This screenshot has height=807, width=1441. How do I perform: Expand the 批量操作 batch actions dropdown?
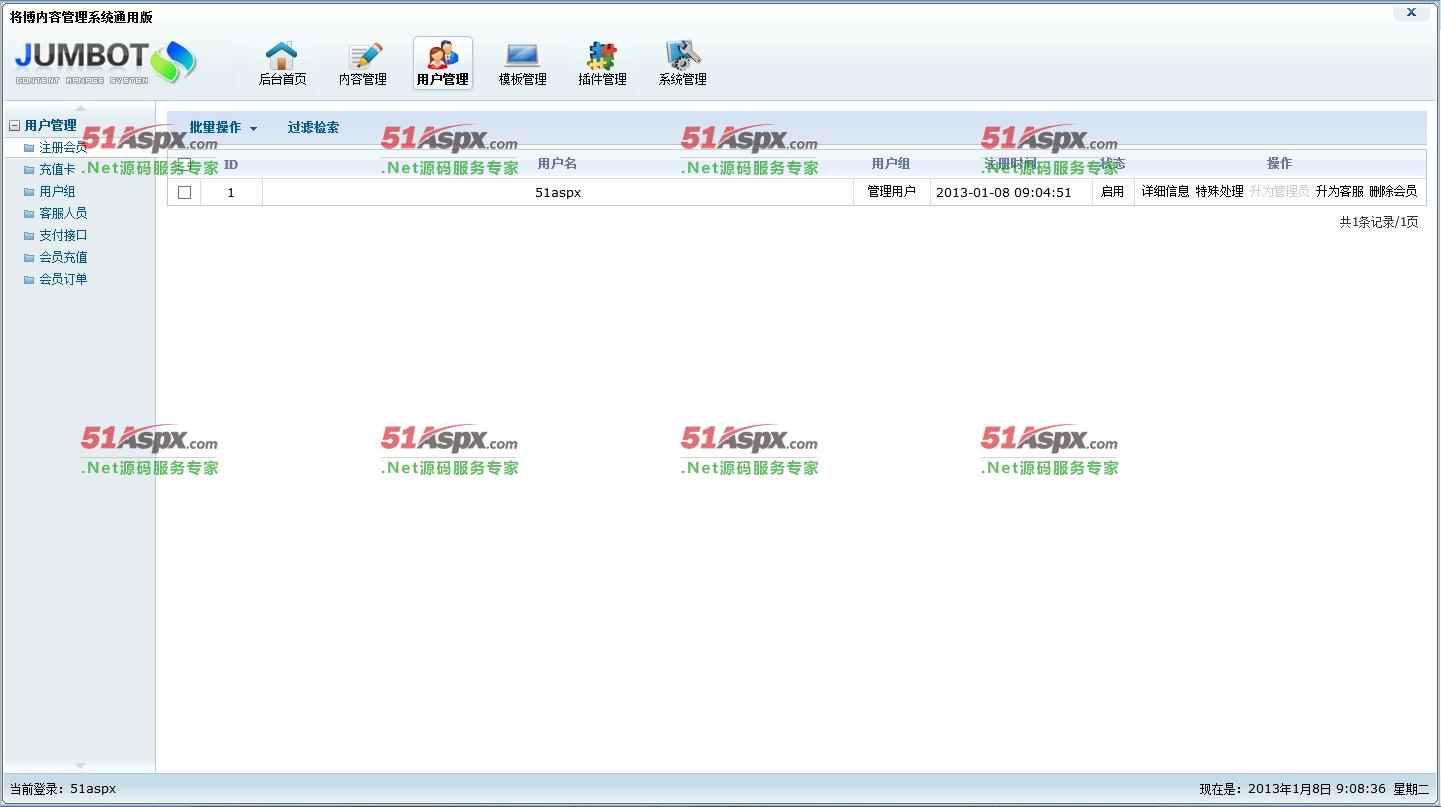click(x=223, y=128)
